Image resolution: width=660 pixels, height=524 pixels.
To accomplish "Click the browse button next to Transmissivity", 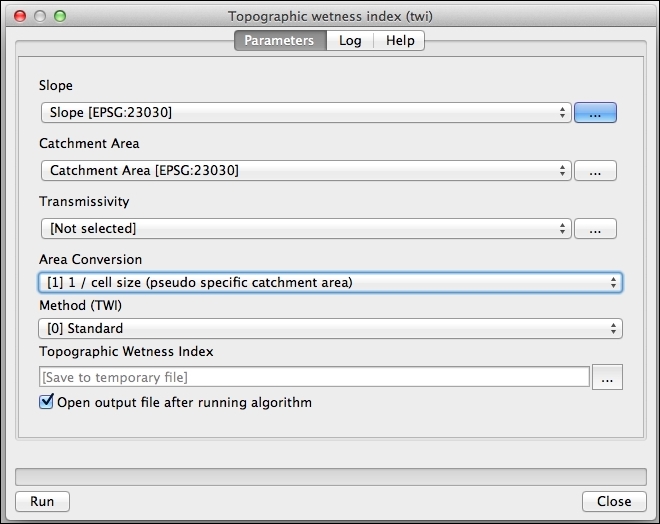I will 595,229.
